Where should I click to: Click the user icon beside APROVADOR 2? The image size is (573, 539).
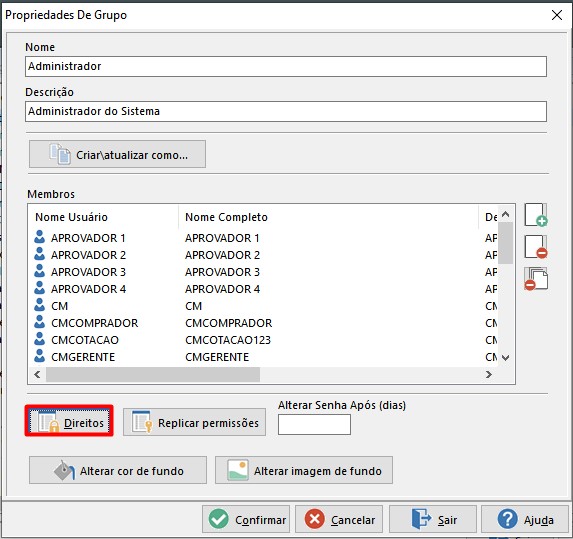(x=39, y=254)
